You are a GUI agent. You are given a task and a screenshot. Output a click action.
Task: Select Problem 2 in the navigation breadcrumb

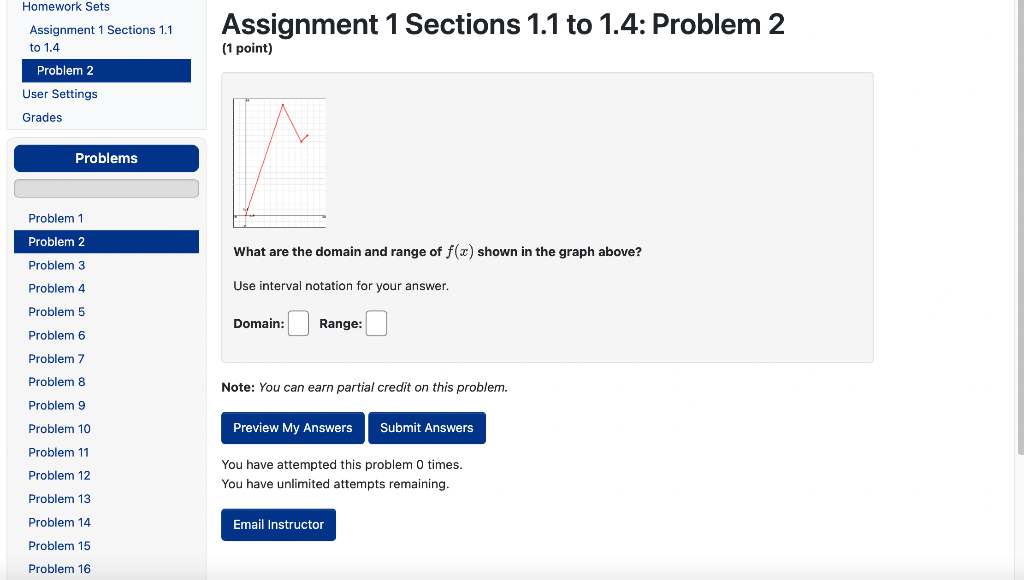66,70
